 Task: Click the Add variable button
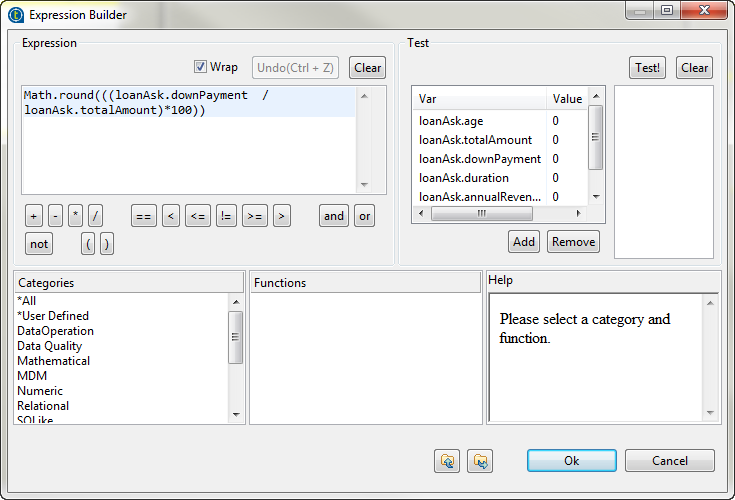[523, 242]
